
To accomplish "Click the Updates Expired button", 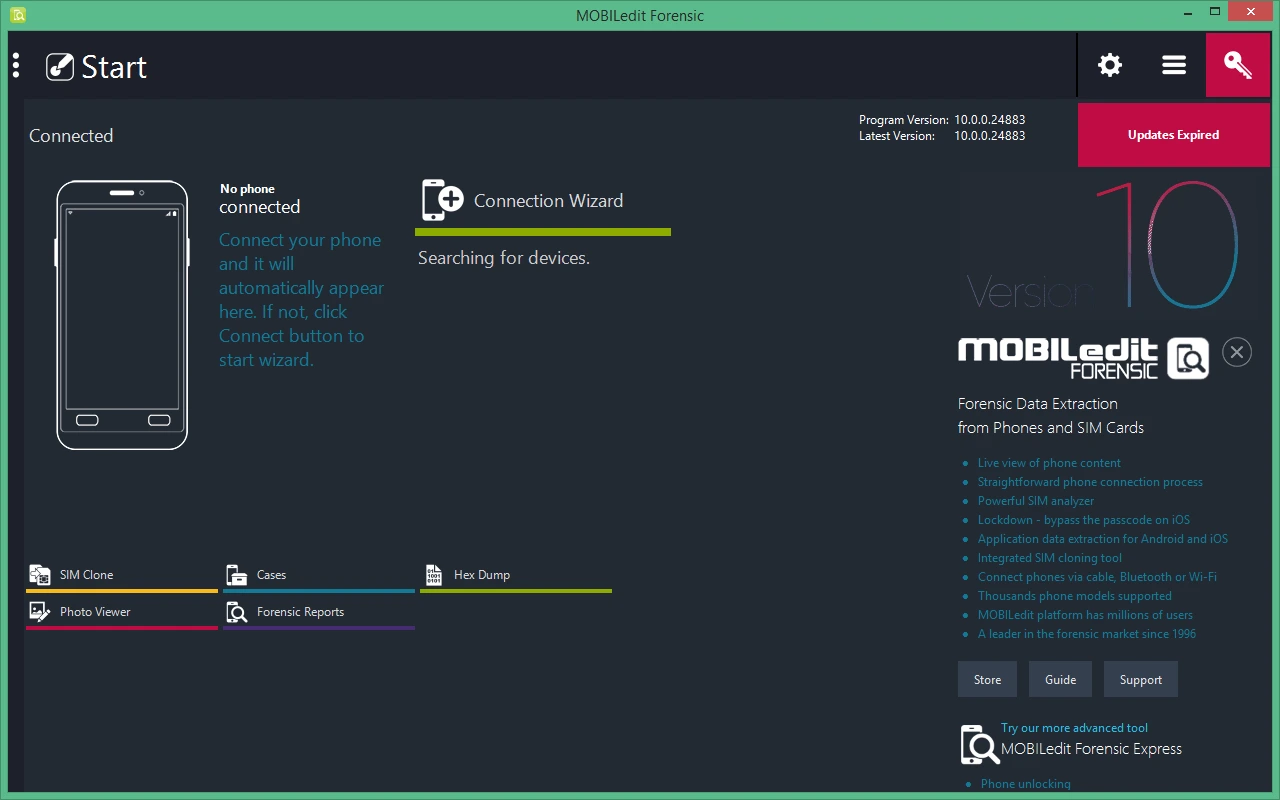I will point(1174,135).
